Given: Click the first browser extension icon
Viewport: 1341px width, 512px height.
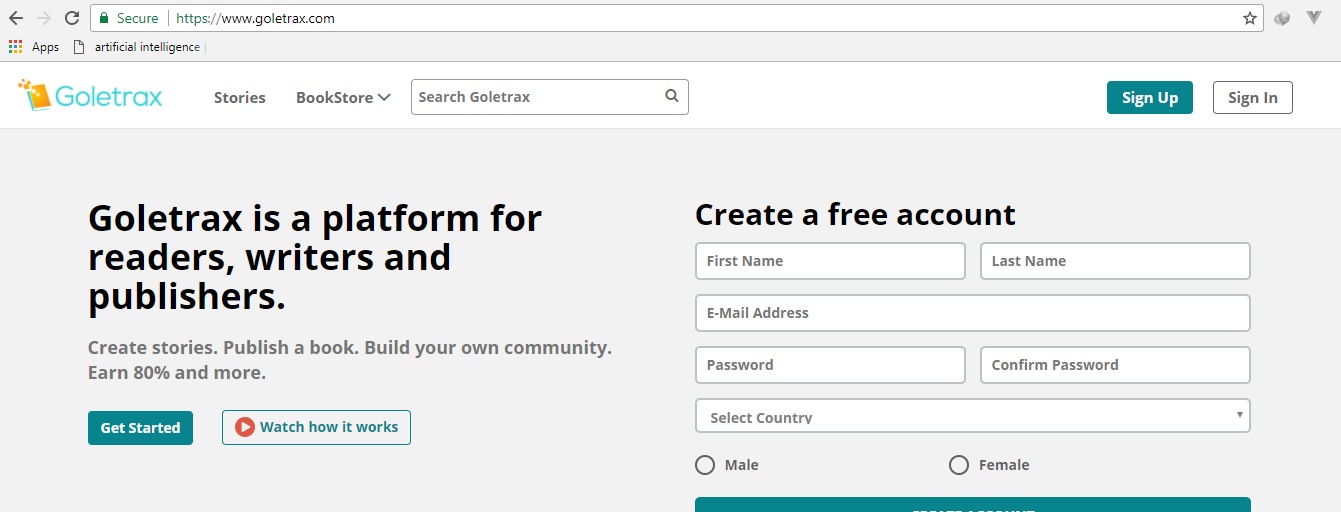Looking at the screenshot, I should click(1283, 18).
